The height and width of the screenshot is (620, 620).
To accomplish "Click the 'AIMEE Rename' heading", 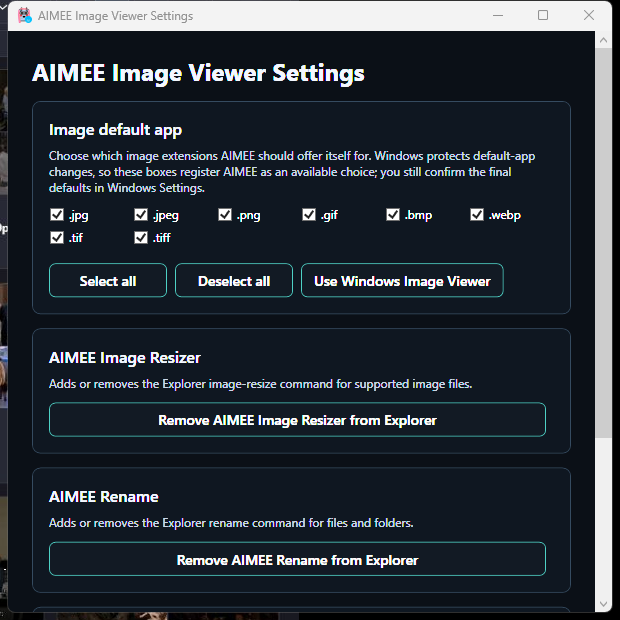I will coord(104,497).
